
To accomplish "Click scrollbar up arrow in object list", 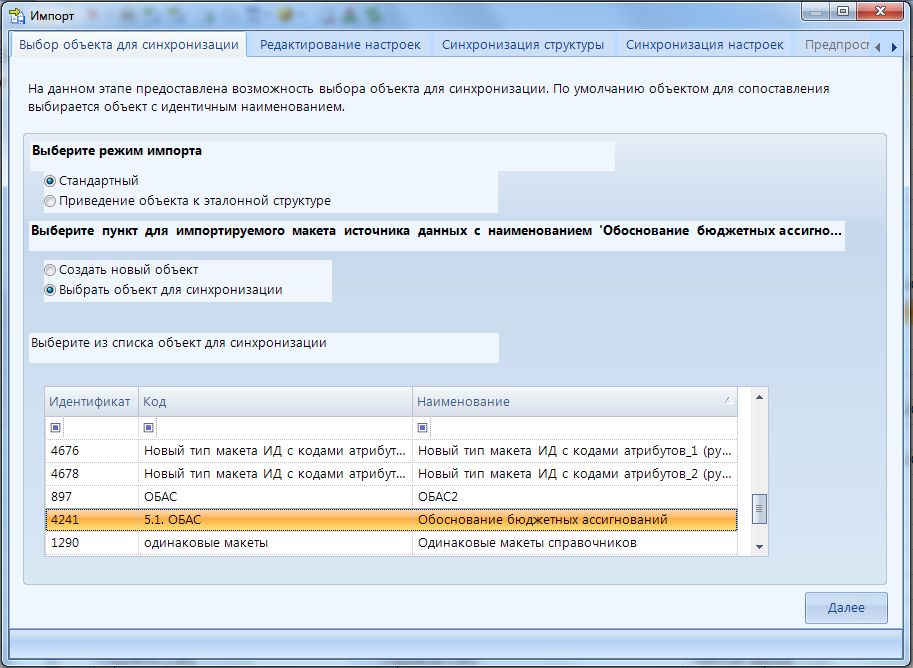I will coord(760,397).
